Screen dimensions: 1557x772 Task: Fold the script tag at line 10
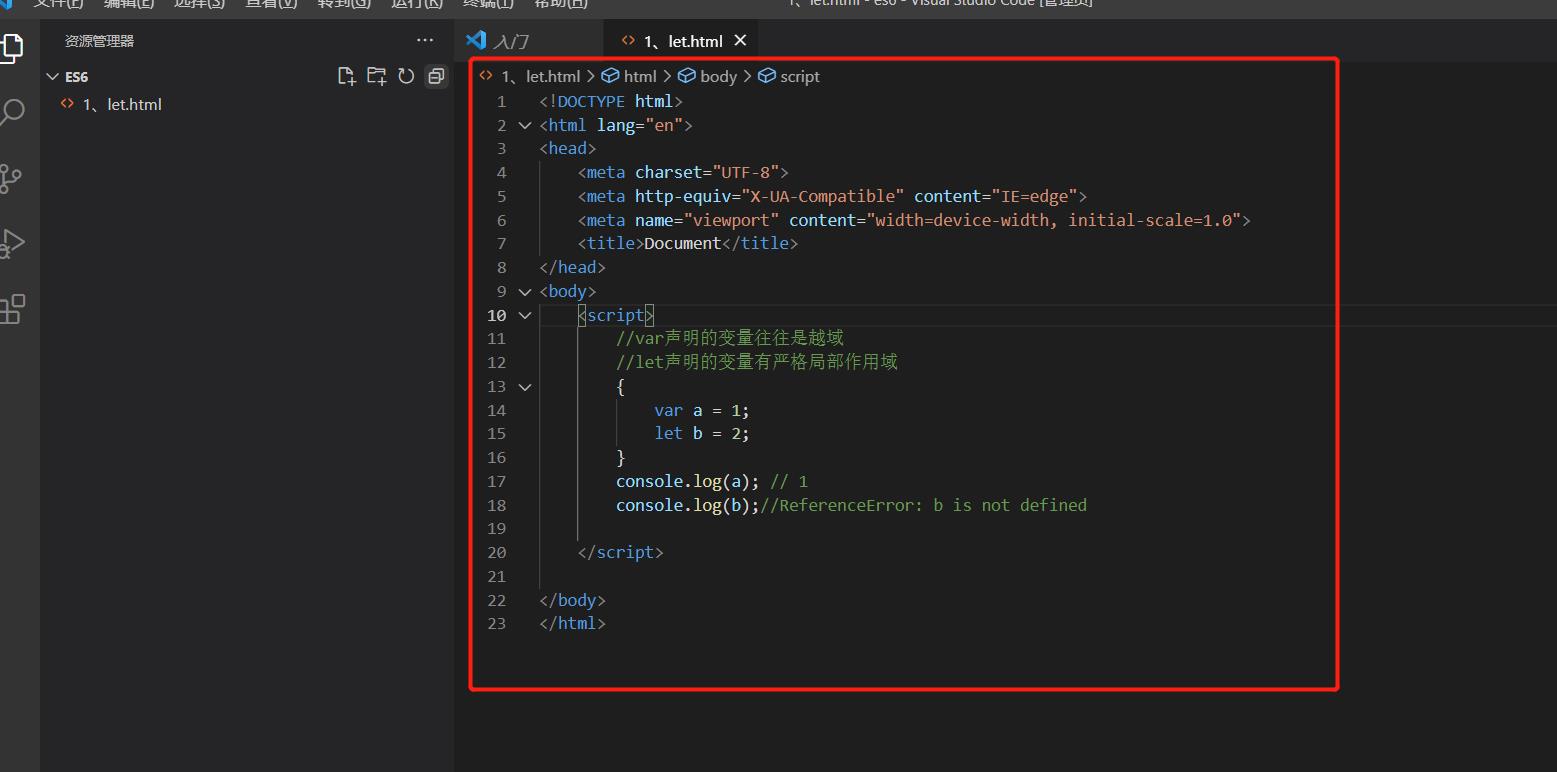pyautogui.click(x=525, y=315)
